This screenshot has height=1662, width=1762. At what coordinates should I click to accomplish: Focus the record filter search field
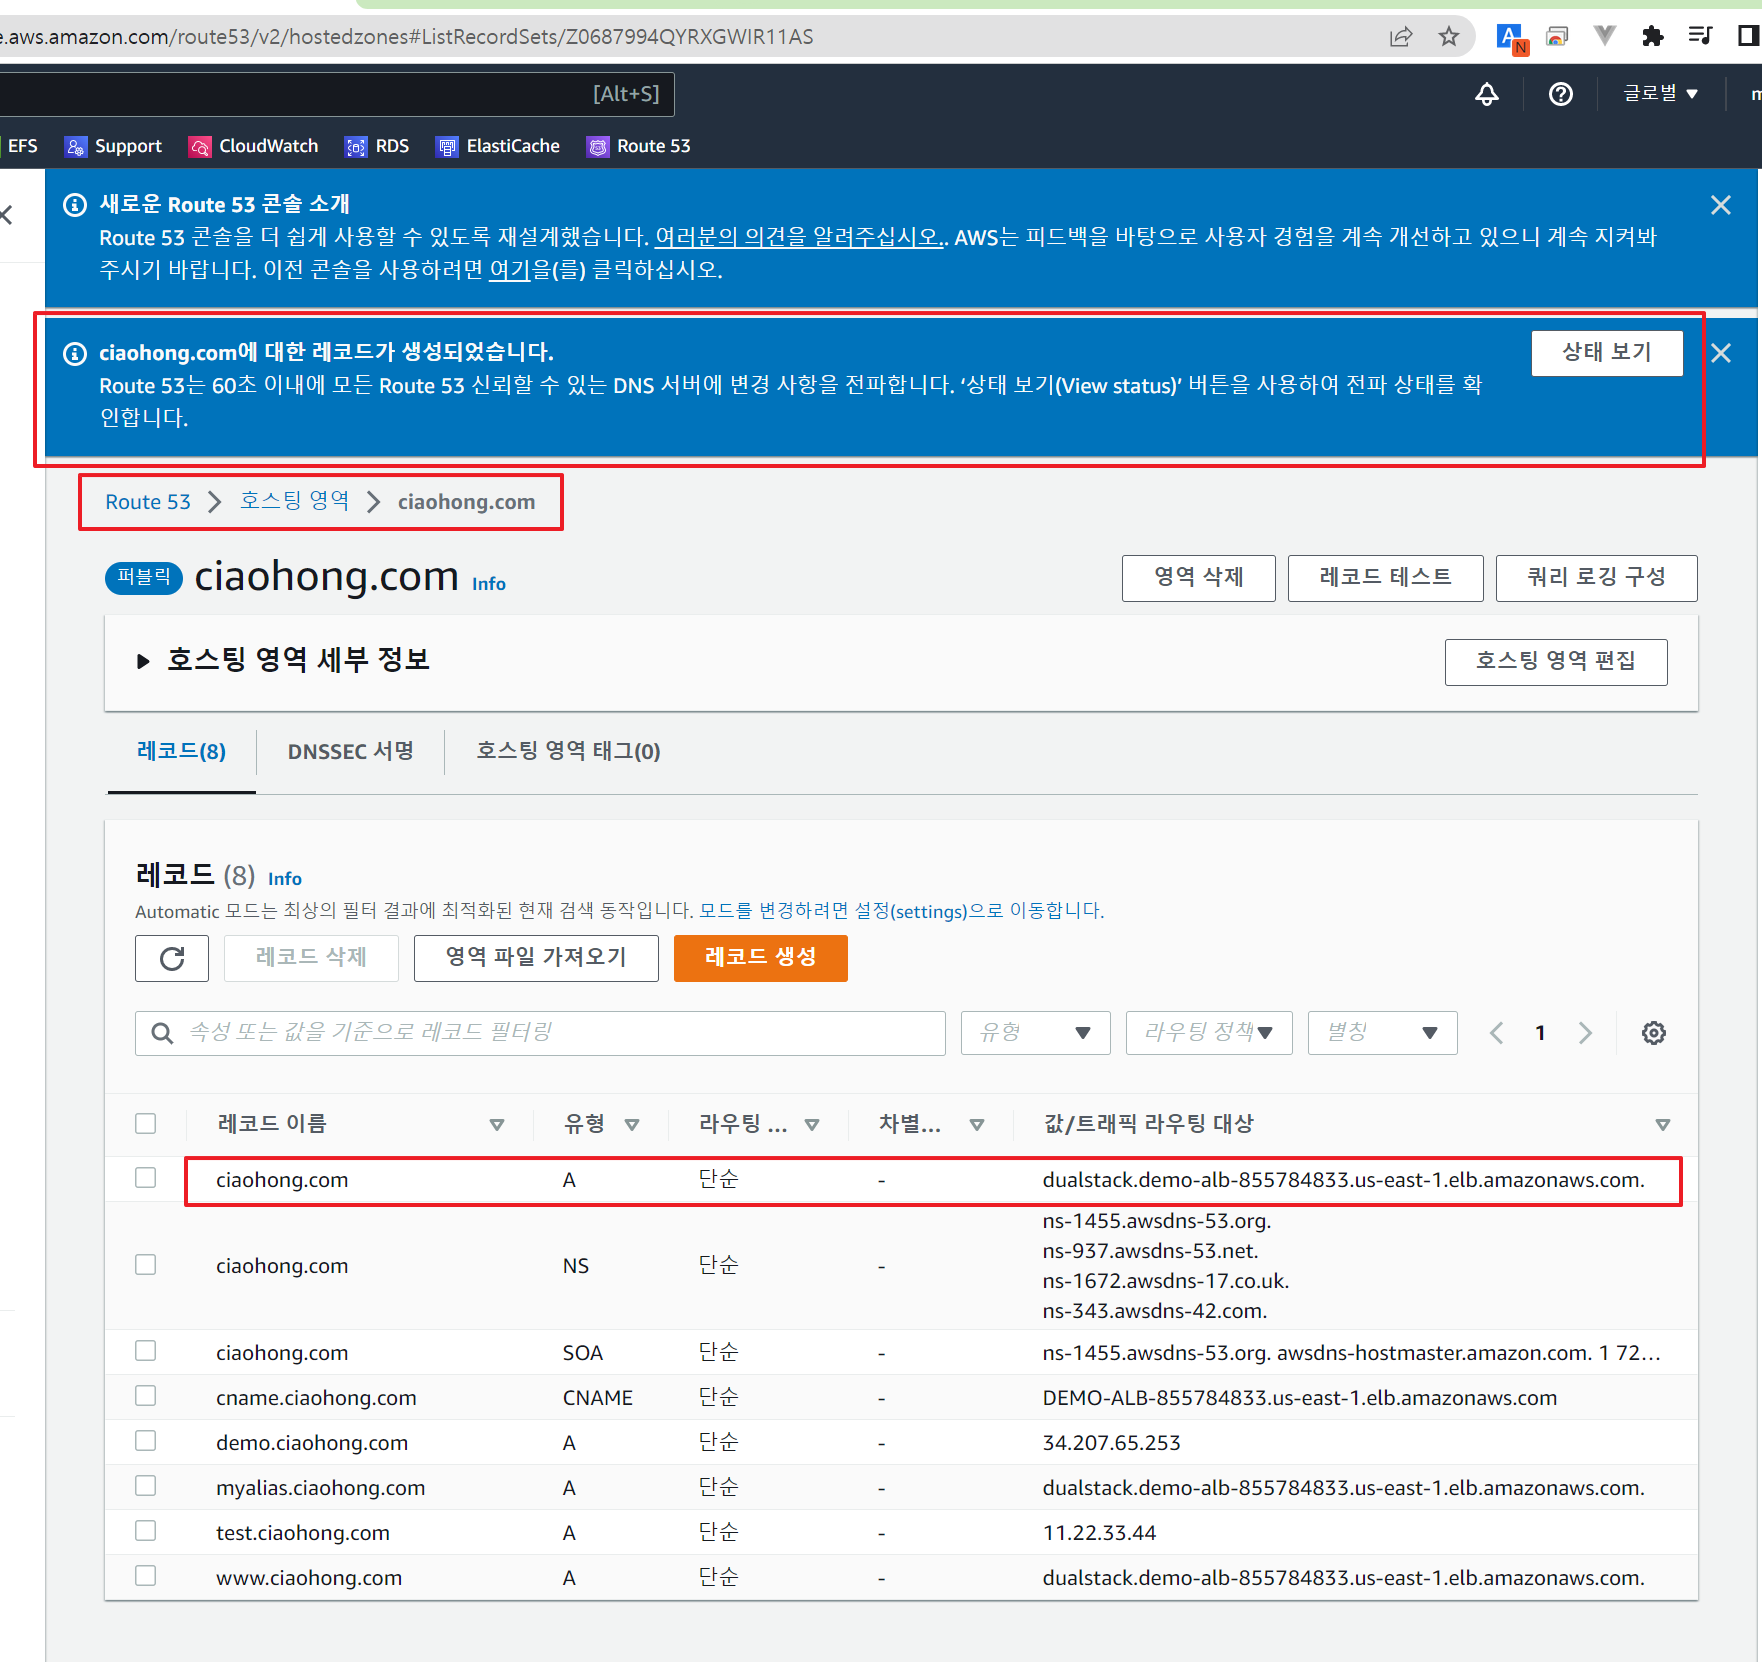(540, 1033)
